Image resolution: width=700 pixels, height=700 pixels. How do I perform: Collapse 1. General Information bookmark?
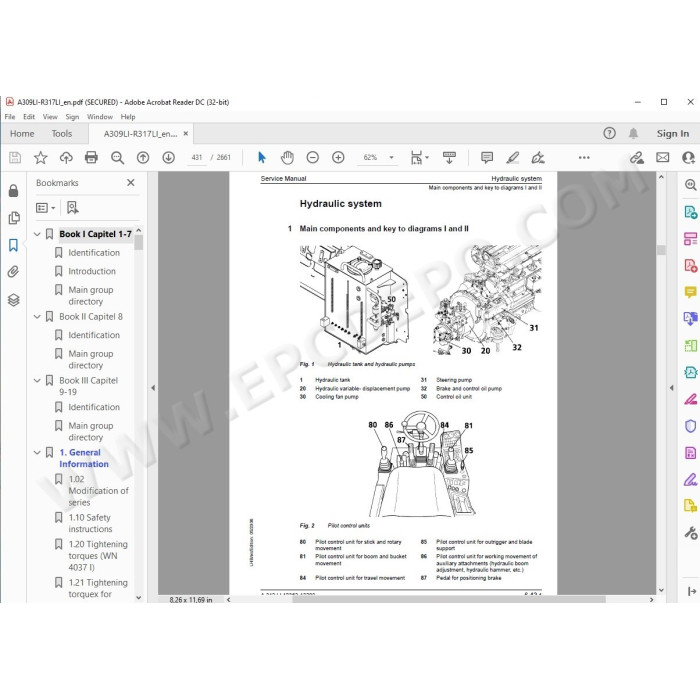coord(38,452)
